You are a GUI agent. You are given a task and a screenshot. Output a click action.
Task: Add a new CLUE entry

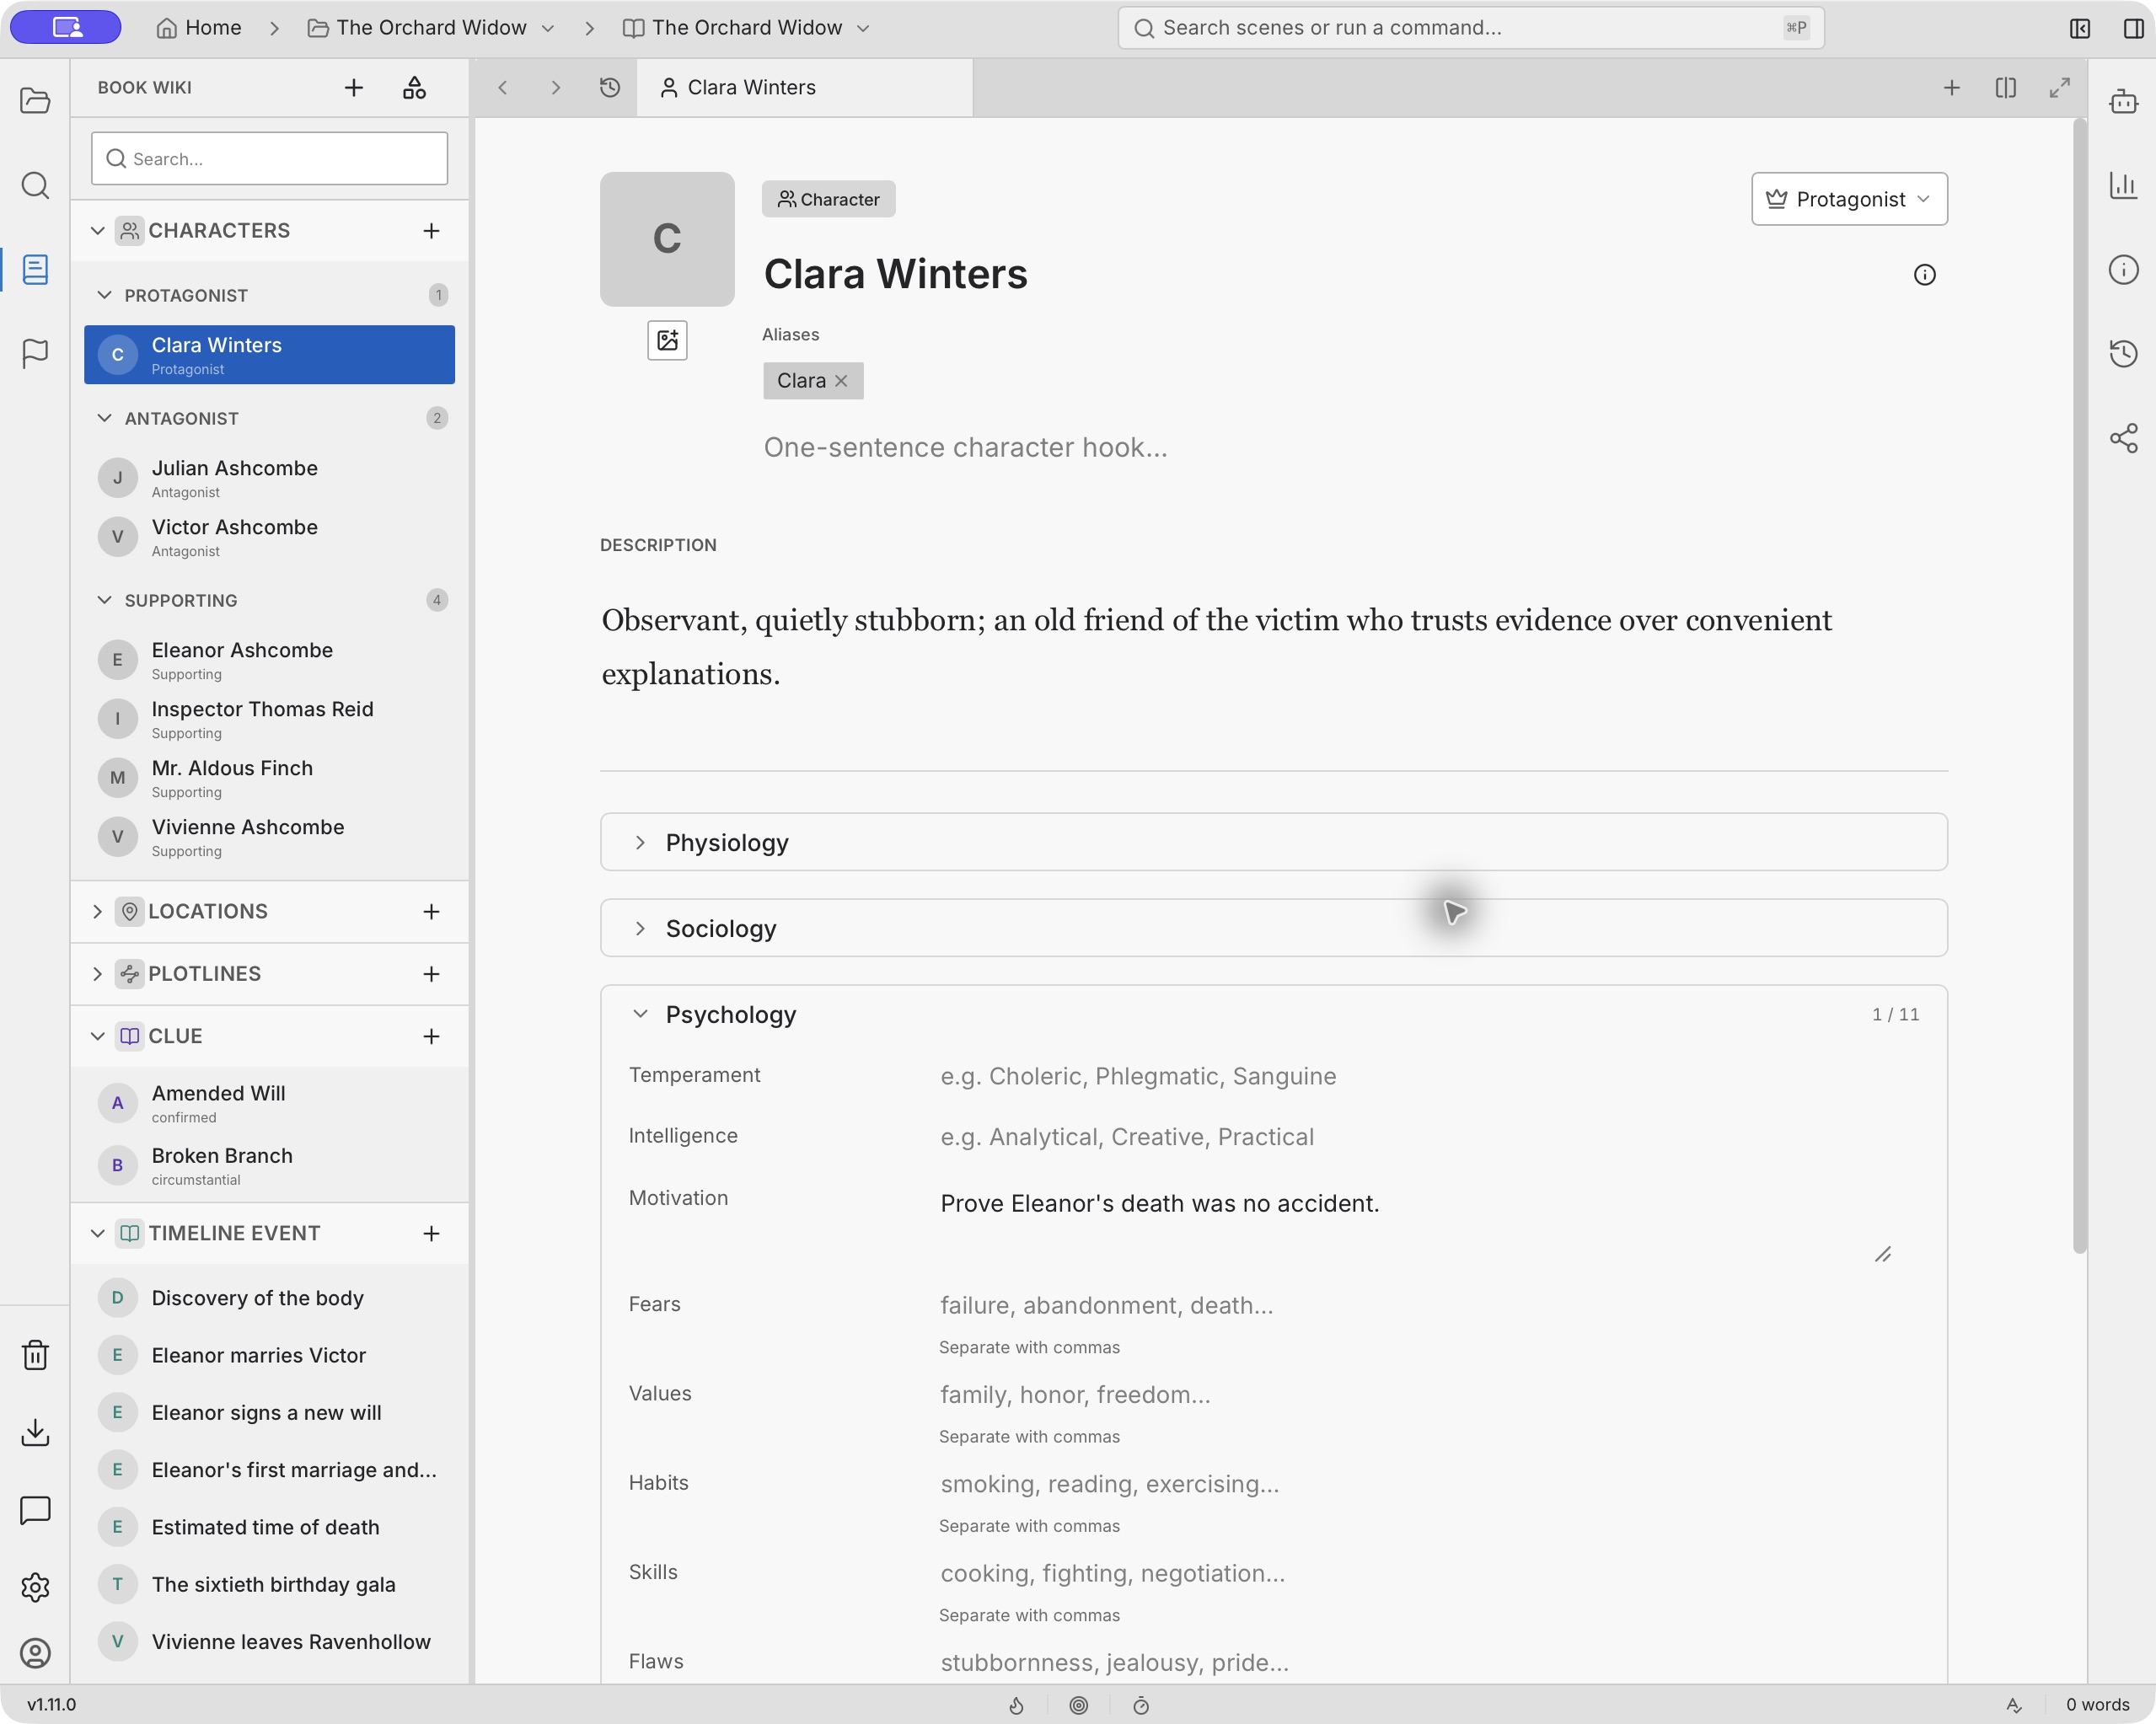(431, 1036)
